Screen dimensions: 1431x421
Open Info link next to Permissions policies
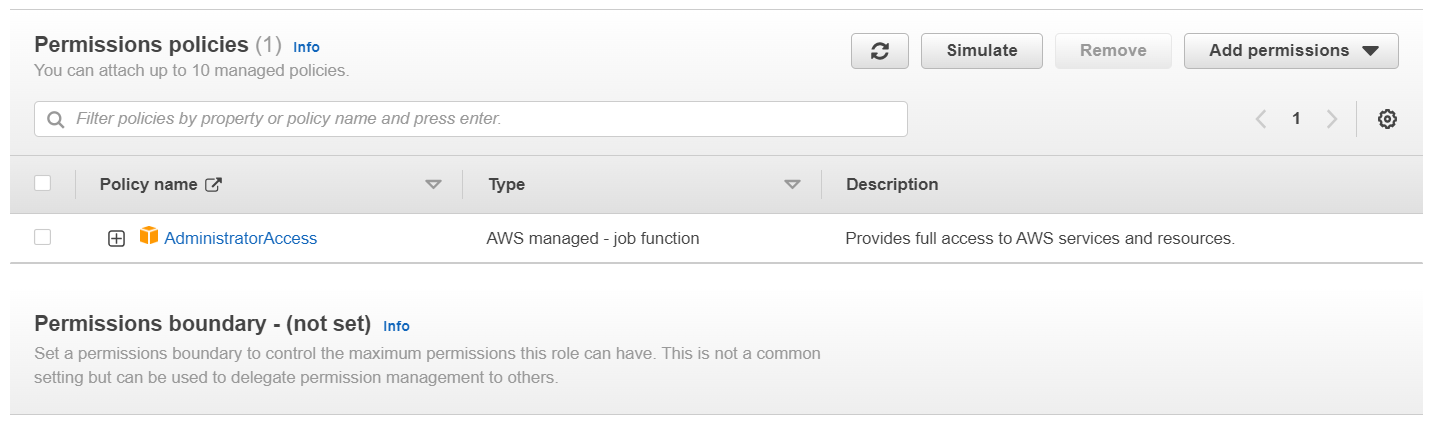coord(306,47)
